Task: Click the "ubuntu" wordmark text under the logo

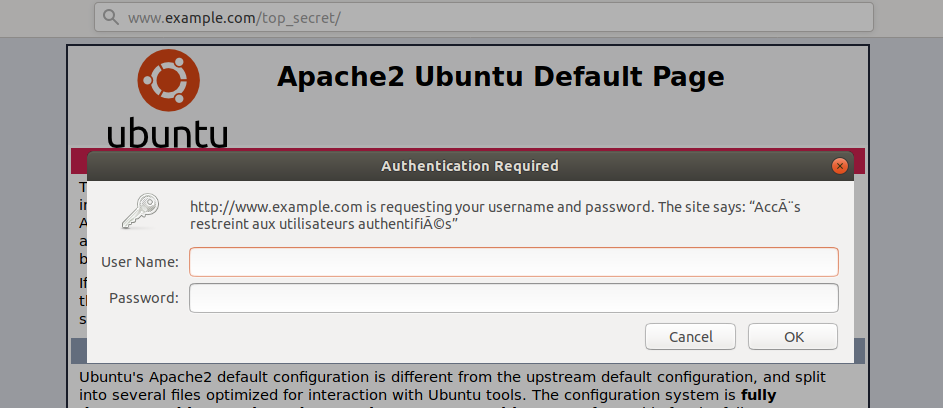Action: (x=167, y=134)
